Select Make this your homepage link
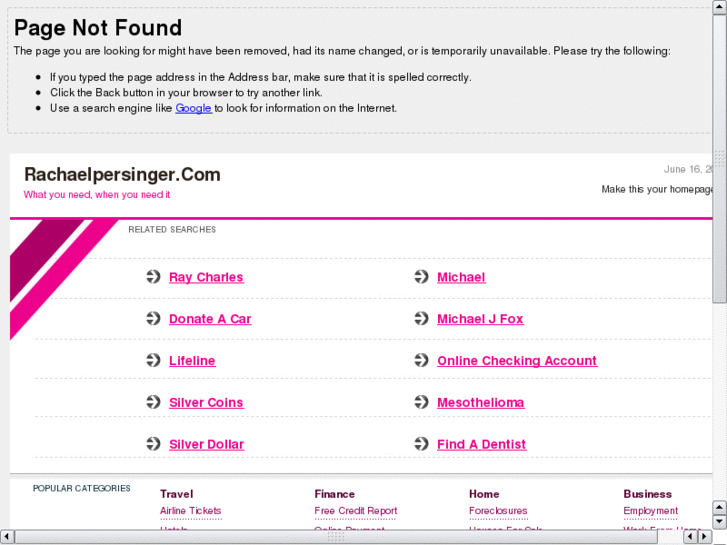The image size is (727, 545). pos(657,189)
